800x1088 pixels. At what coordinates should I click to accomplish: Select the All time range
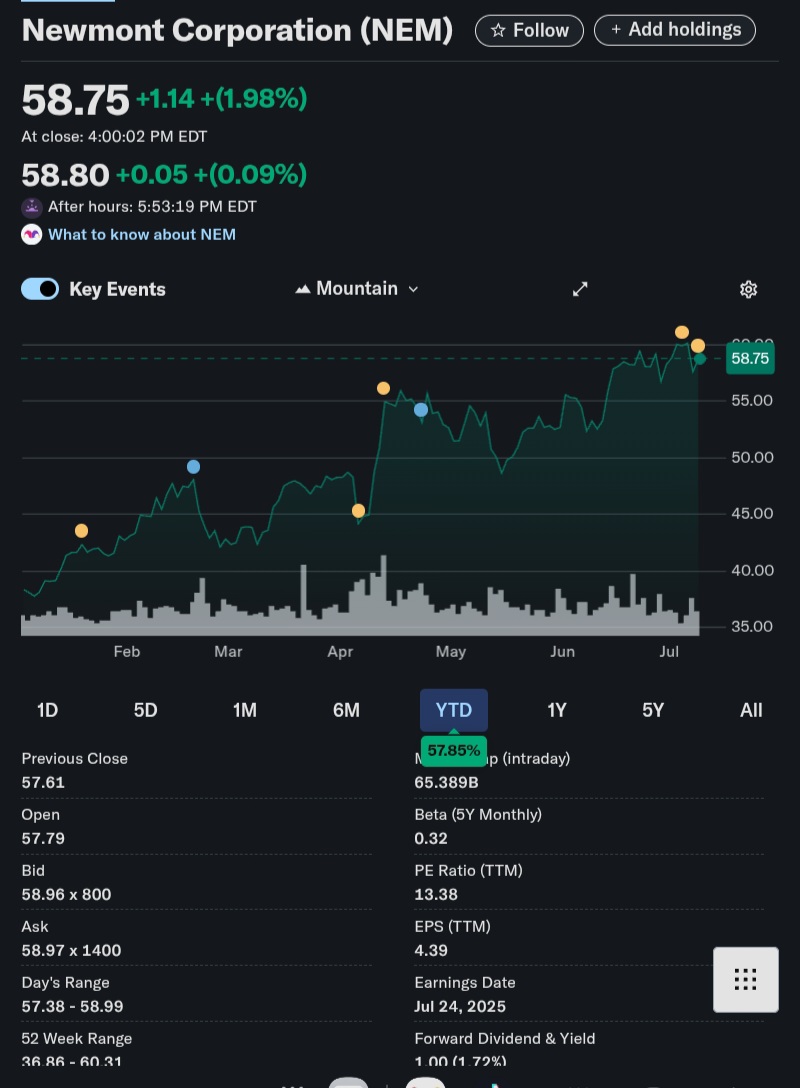pyautogui.click(x=751, y=710)
